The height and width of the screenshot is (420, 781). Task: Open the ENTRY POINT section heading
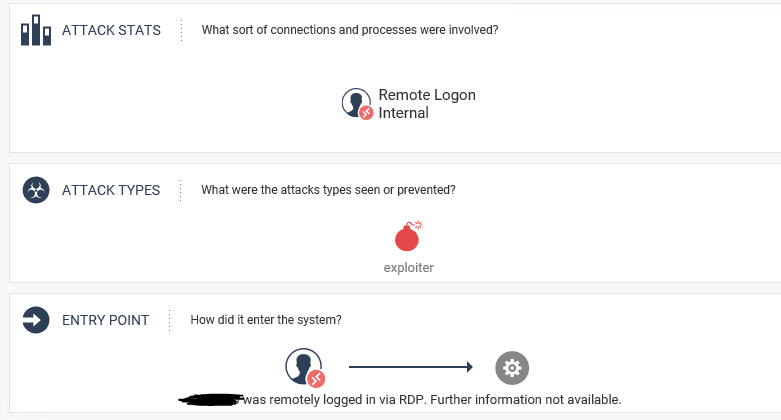(105, 320)
